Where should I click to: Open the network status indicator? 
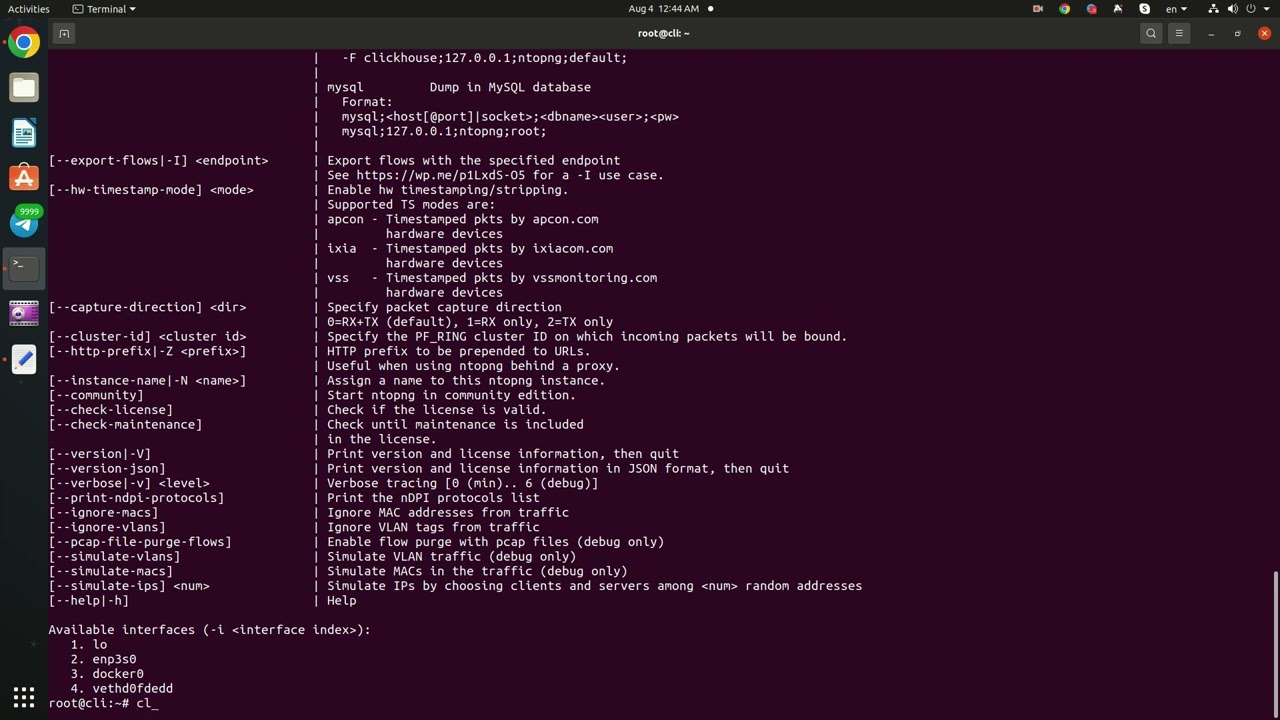point(1213,9)
